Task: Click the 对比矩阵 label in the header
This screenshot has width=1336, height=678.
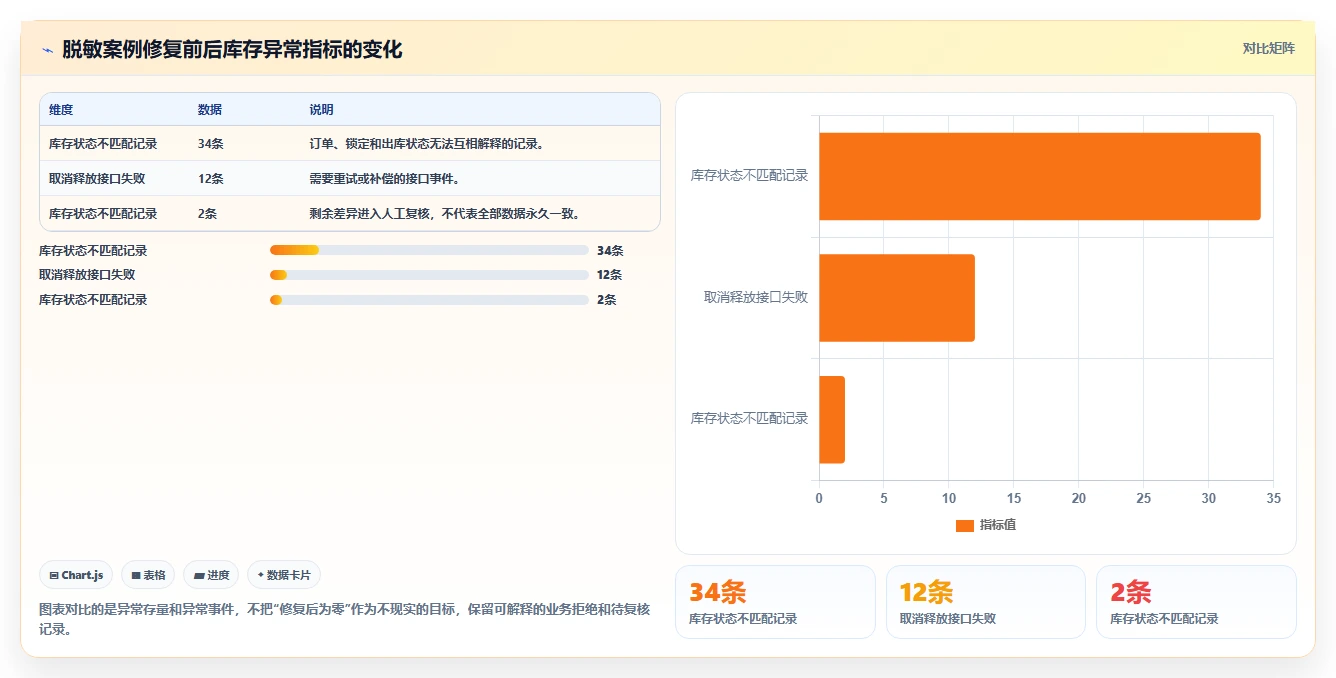Action: click(1269, 48)
